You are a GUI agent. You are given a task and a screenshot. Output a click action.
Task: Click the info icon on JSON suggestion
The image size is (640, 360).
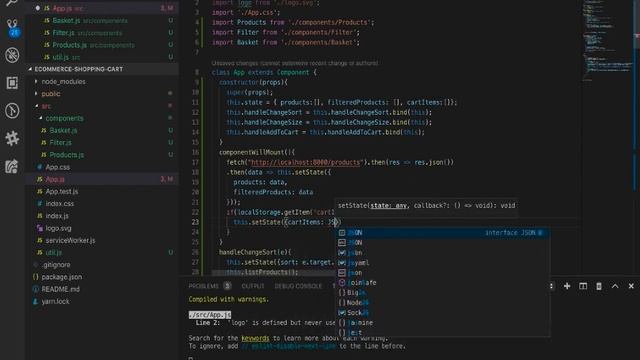pyautogui.click(x=540, y=233)
